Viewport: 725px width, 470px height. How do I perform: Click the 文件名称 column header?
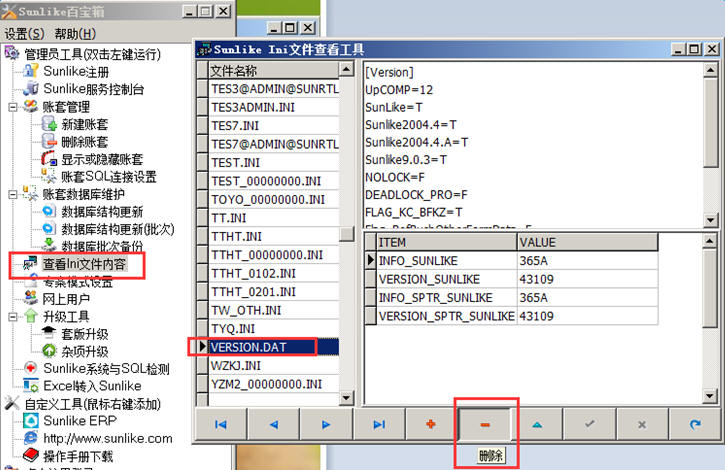click(x=274, y=71)
